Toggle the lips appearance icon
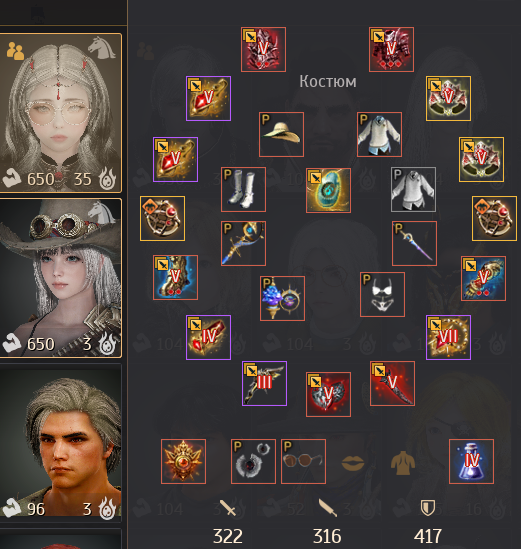The image size is (521, 549). 353,463
